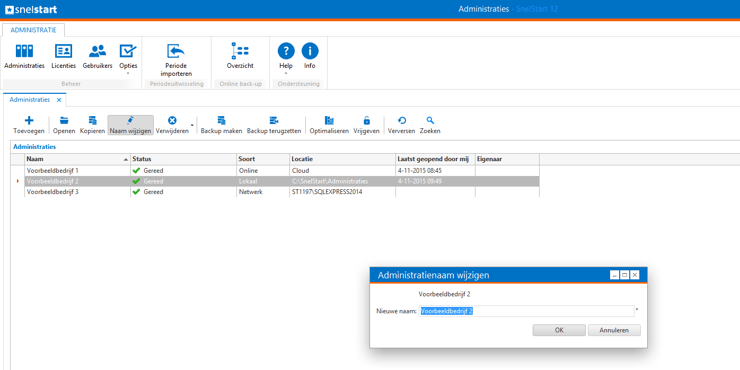Click the SnelStart logo in title bar
Screen dimensions: 740x370
pyautogui.click(x=31, y=9)
